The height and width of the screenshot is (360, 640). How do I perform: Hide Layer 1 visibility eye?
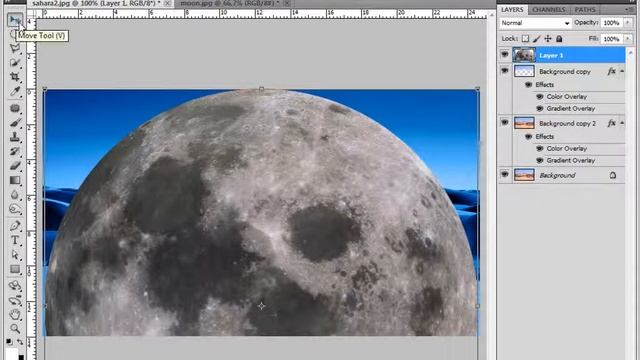tap(504, 54)
